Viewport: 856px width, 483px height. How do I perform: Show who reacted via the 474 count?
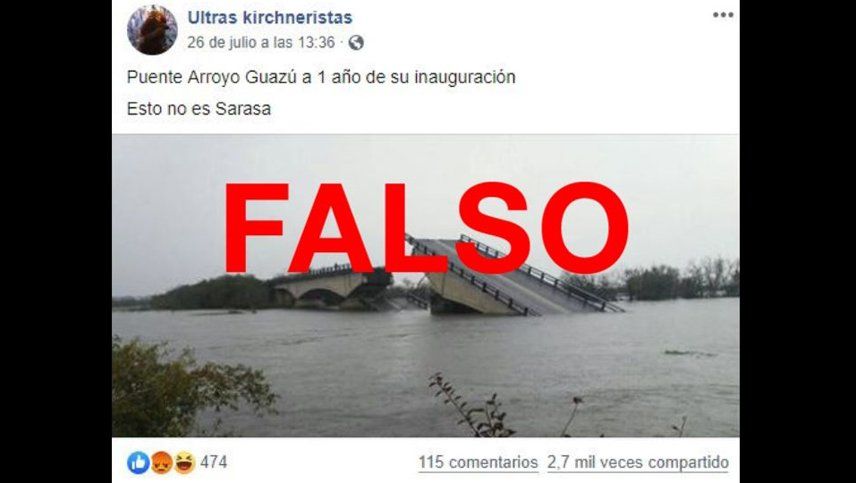point(213,463)
